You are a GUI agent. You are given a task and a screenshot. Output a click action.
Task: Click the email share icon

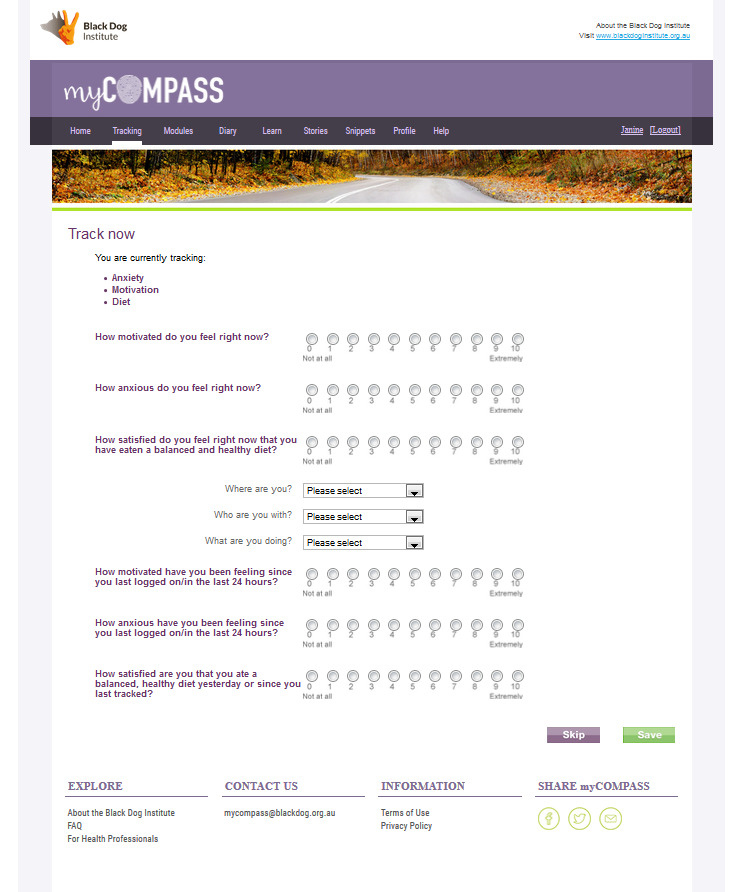[610, 819]
